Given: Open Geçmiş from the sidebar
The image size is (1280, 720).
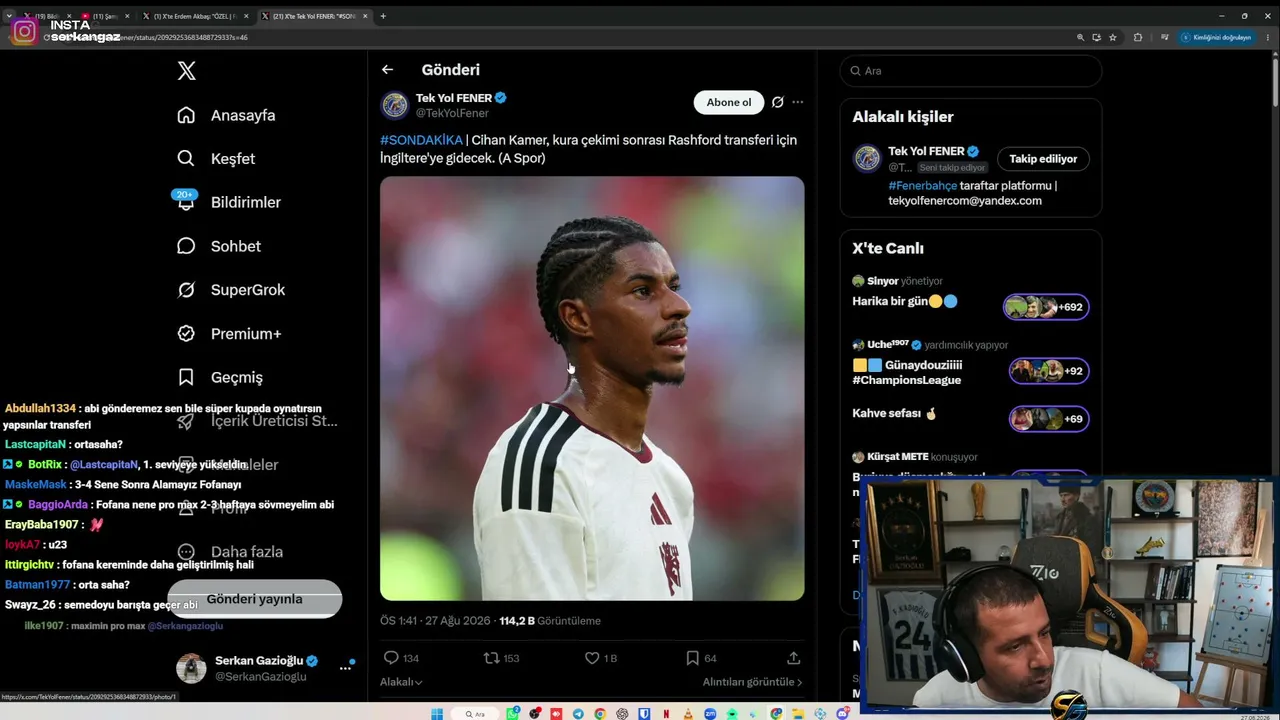Looking at the screenshot, I should pyautogui.click(x=219, y=377).
